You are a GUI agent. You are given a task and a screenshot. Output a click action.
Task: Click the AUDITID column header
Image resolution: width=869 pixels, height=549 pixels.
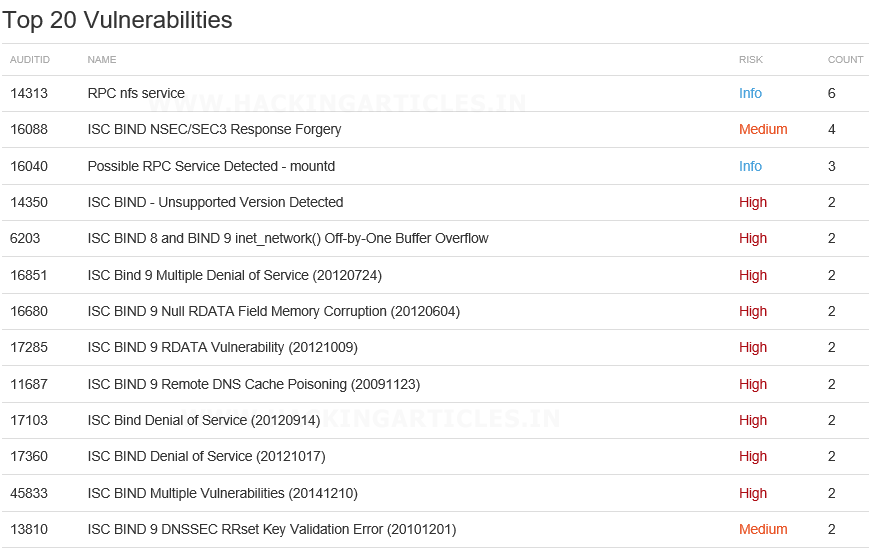click(30, 59)
